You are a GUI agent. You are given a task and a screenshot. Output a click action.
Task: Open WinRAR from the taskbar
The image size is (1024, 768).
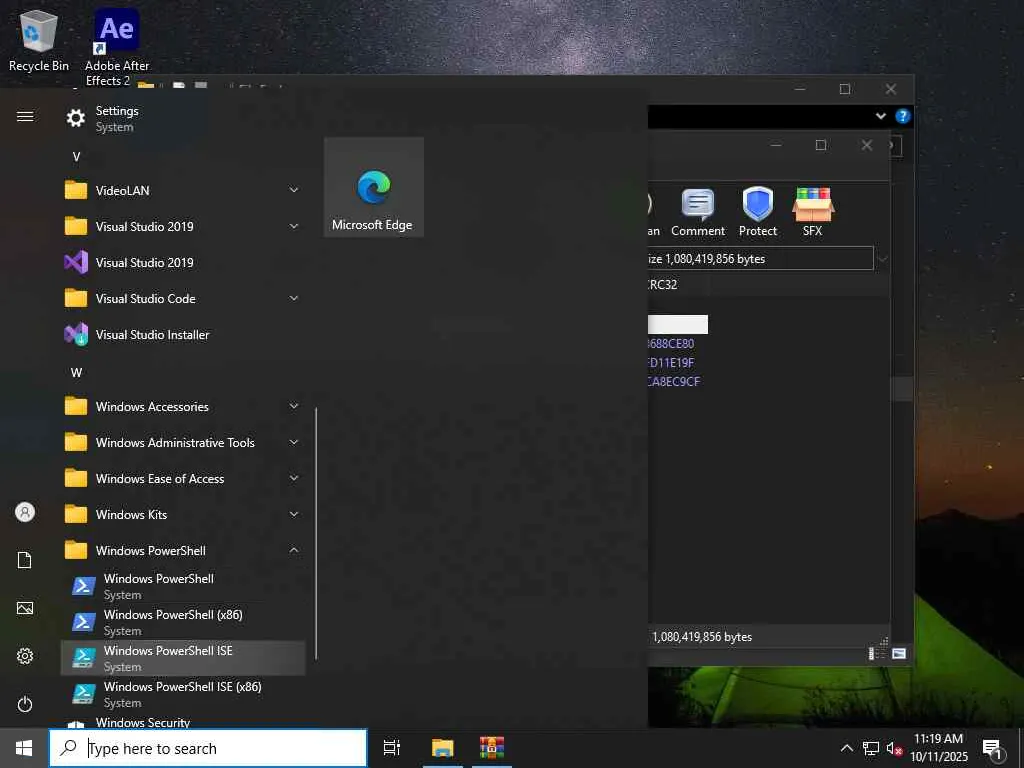coord(492,748)
